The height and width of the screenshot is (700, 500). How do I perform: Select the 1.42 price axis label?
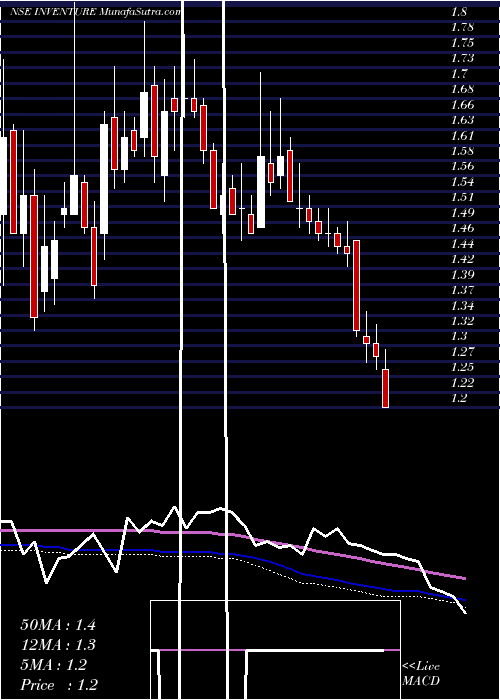click(x=462, y=259)
